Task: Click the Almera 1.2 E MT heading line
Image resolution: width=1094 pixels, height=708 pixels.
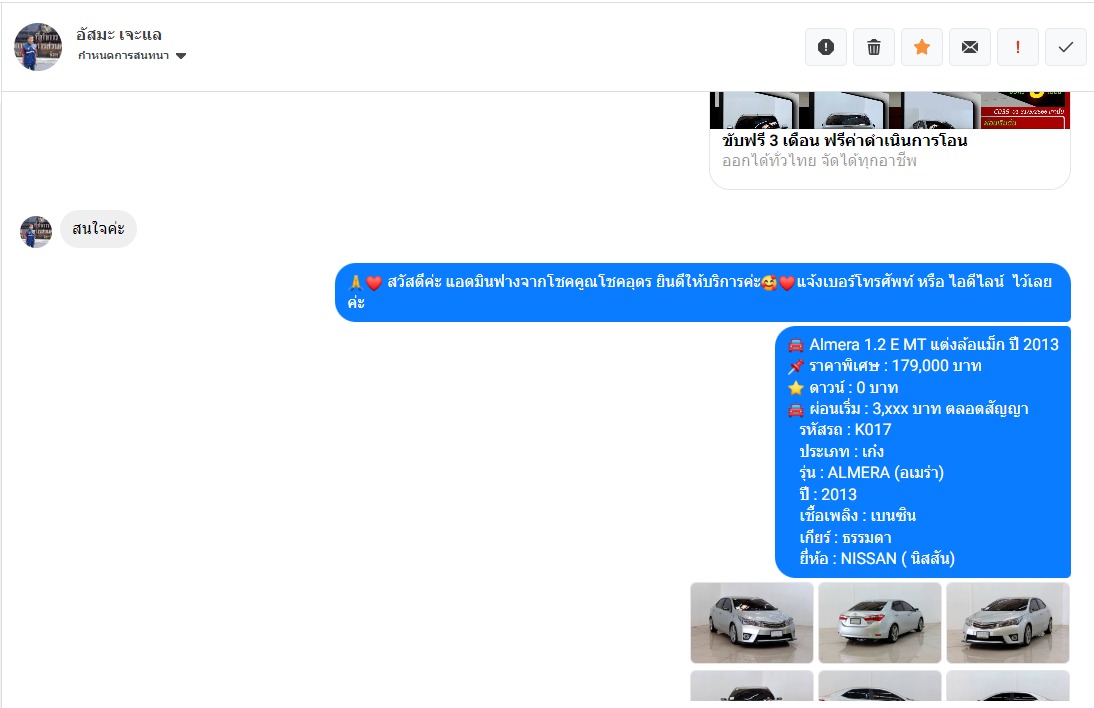Action: click(923, 345)
